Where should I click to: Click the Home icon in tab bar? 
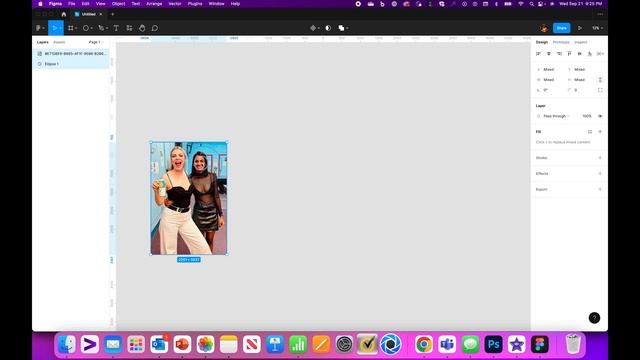(x=64, y=14)
